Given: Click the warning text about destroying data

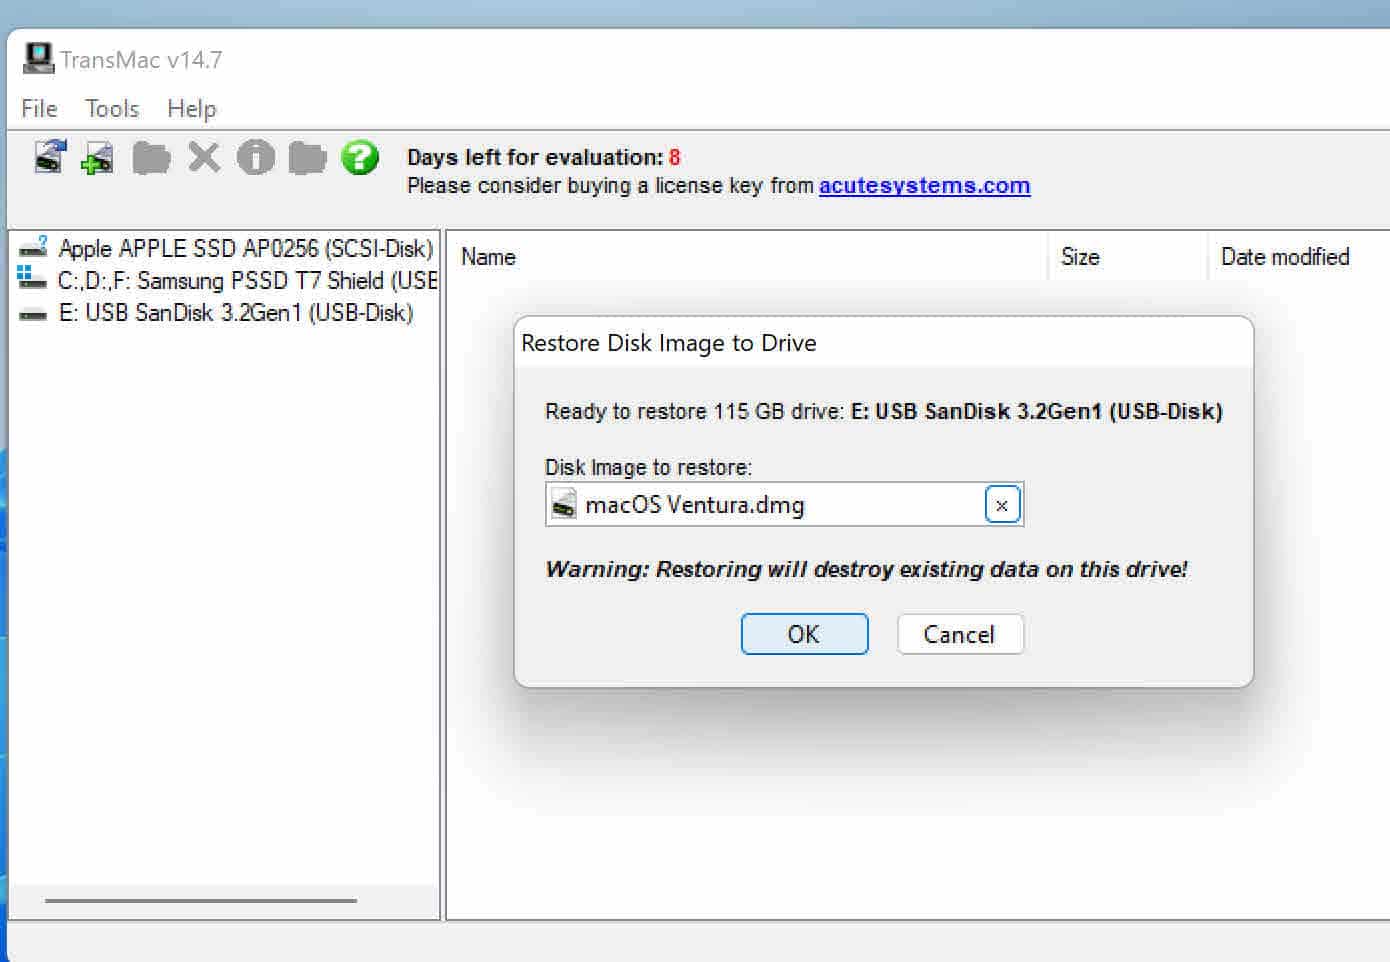Looking at the screenshot, I should click(x=866, y=569).
